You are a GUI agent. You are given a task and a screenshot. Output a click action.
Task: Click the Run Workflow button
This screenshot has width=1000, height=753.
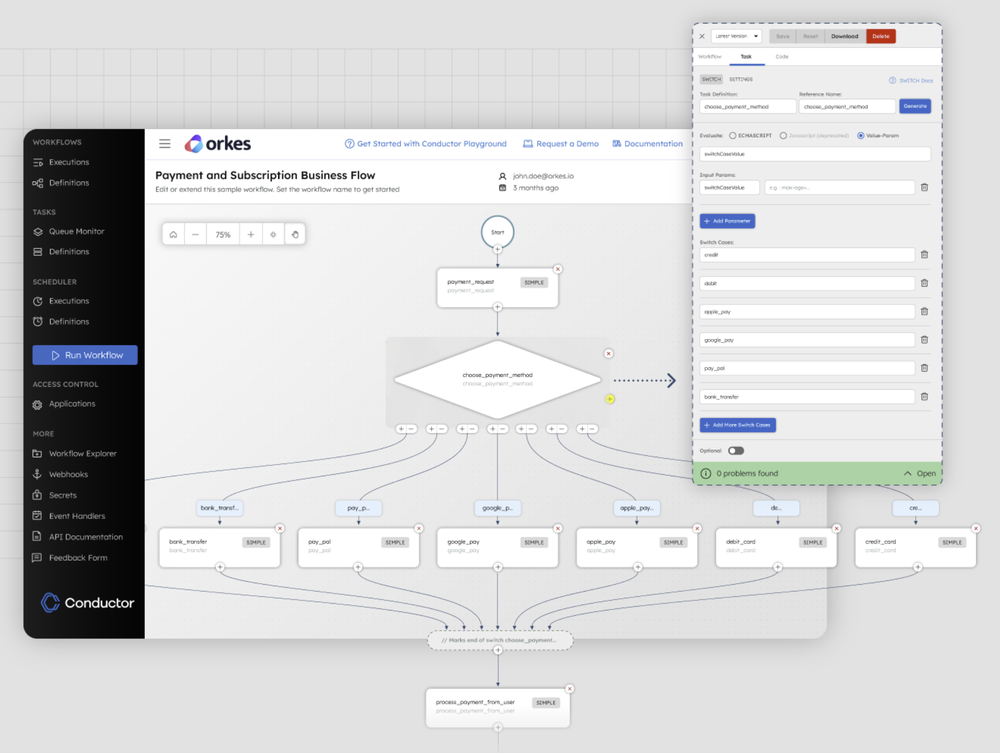85,355
